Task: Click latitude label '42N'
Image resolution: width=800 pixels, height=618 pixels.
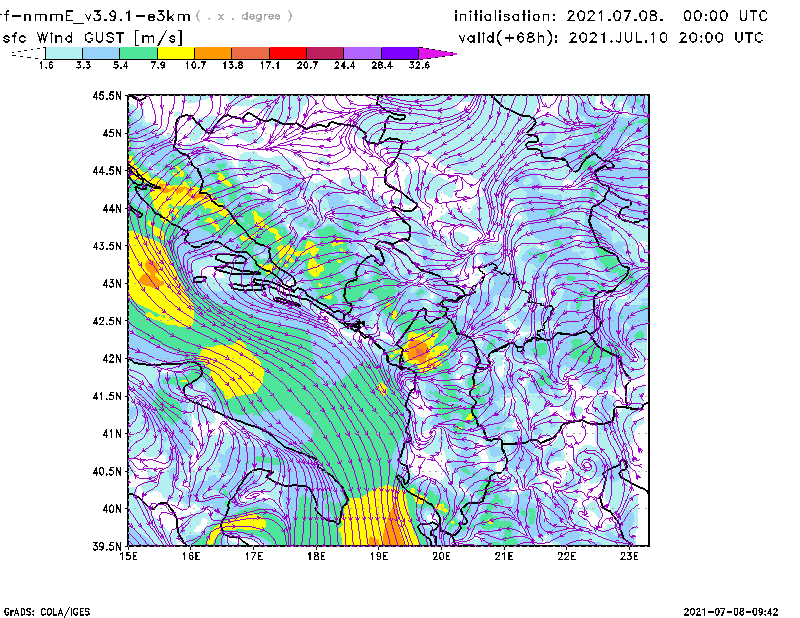Action: 112,358
